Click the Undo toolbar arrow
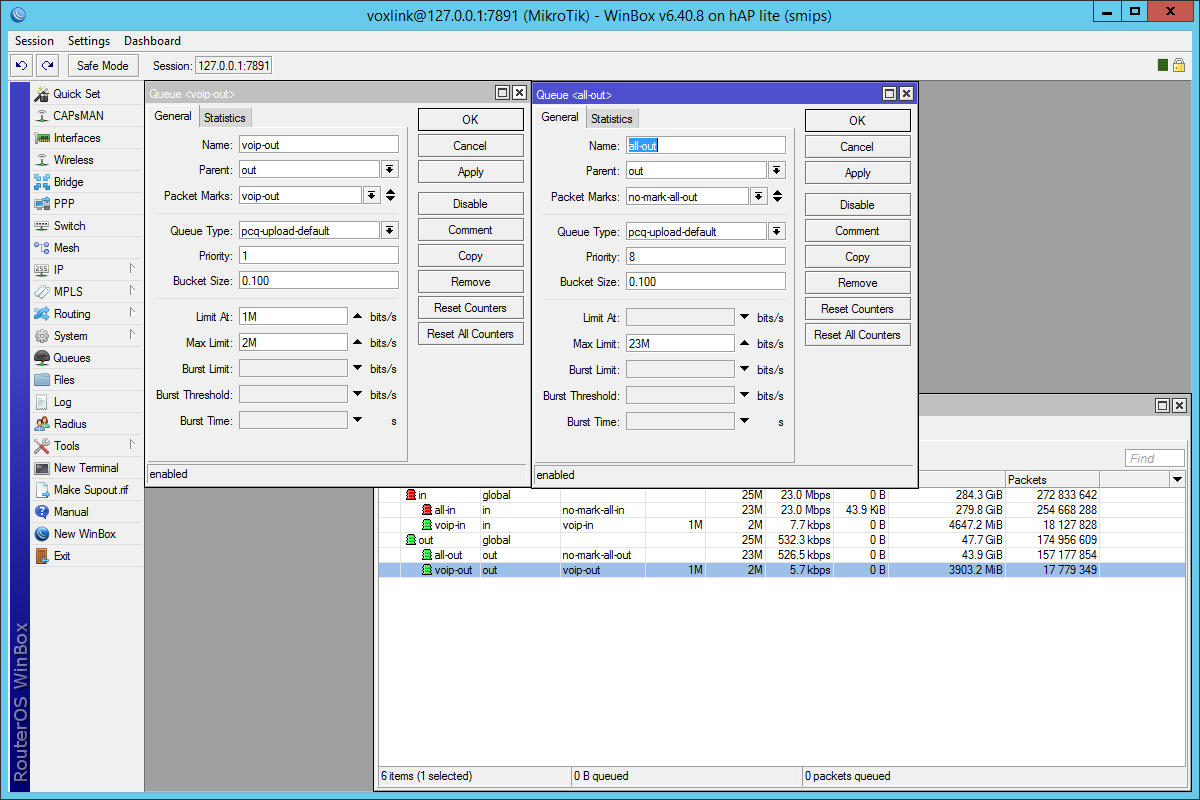Viewport: 1200px width, 800px height. tap(22, 65)
